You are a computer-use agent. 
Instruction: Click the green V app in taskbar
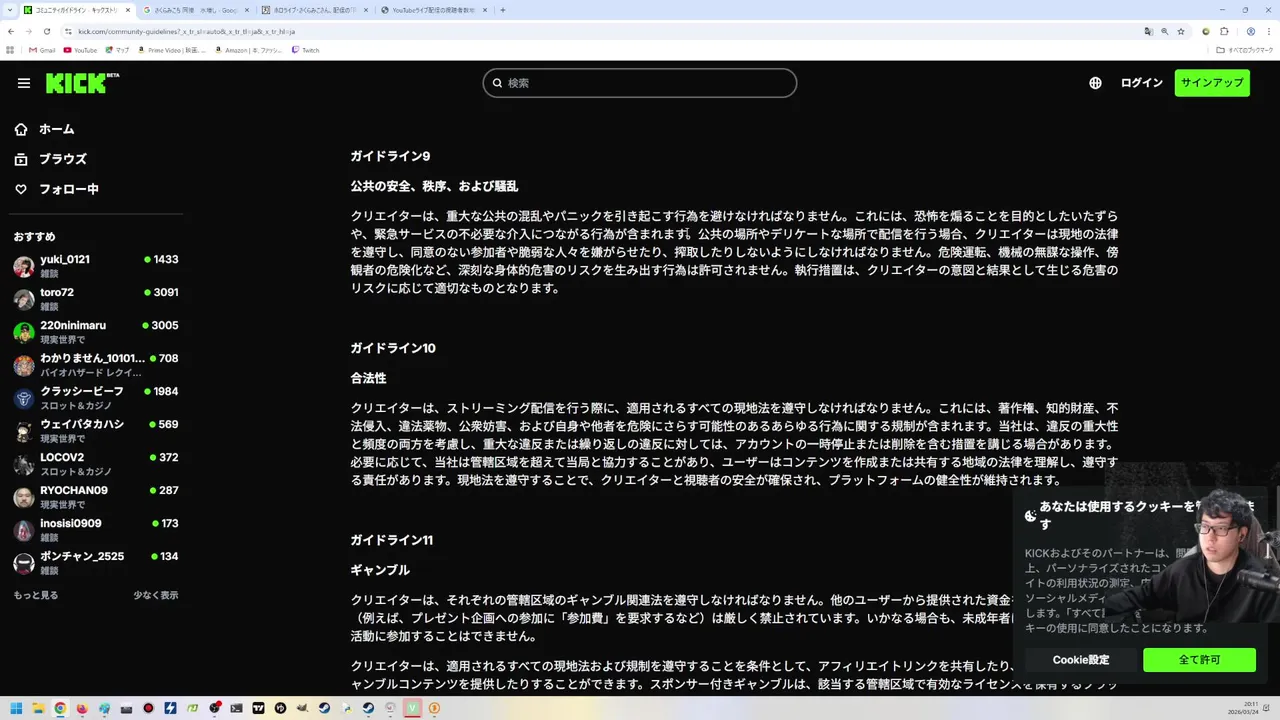coord(412,708)
